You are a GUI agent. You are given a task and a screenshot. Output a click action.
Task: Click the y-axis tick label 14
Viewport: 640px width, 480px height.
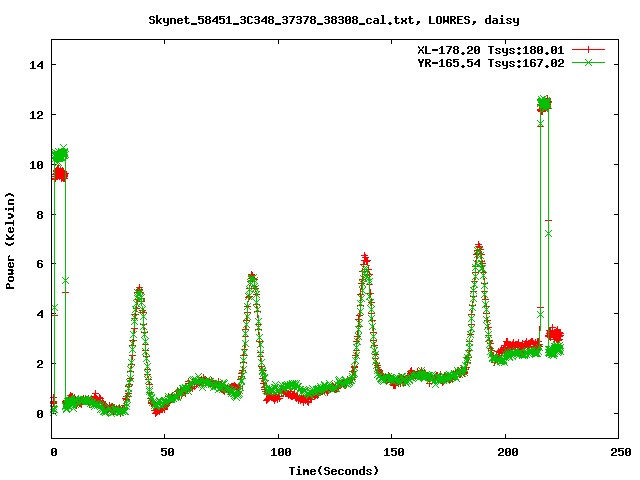pos(36,65)
